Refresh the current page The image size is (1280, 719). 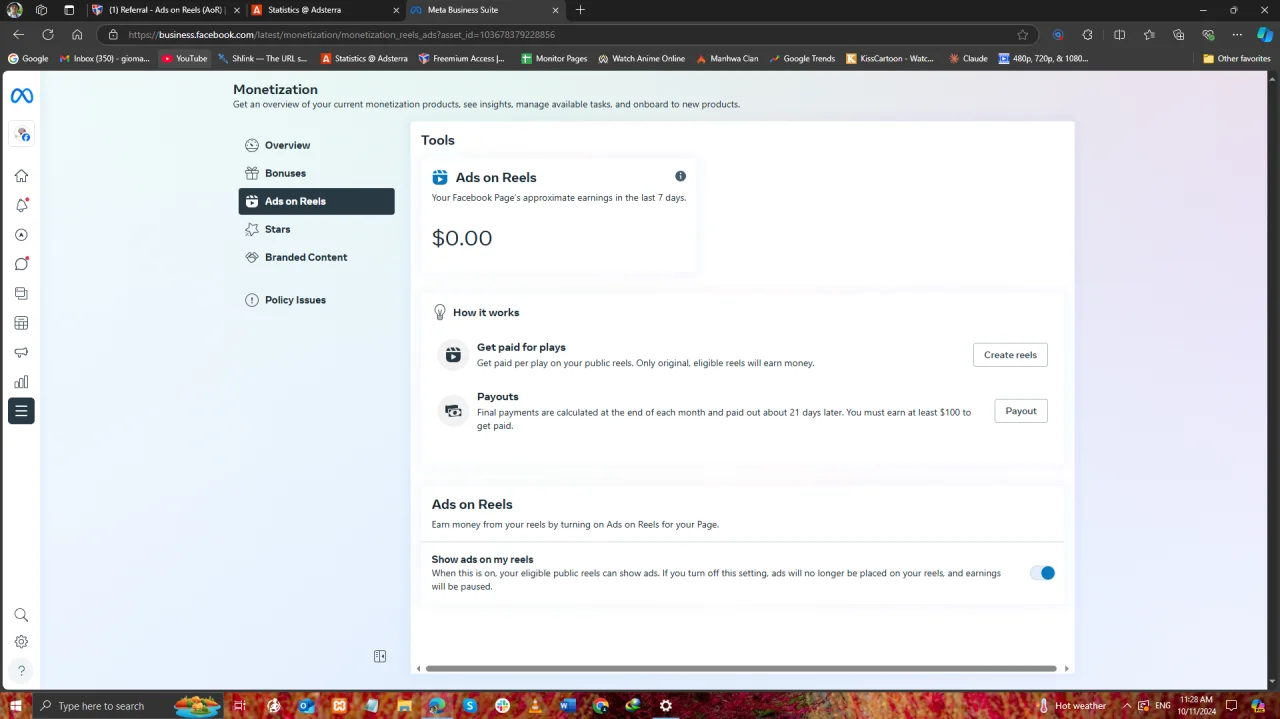pyautogui.click(x=47, y=34)
